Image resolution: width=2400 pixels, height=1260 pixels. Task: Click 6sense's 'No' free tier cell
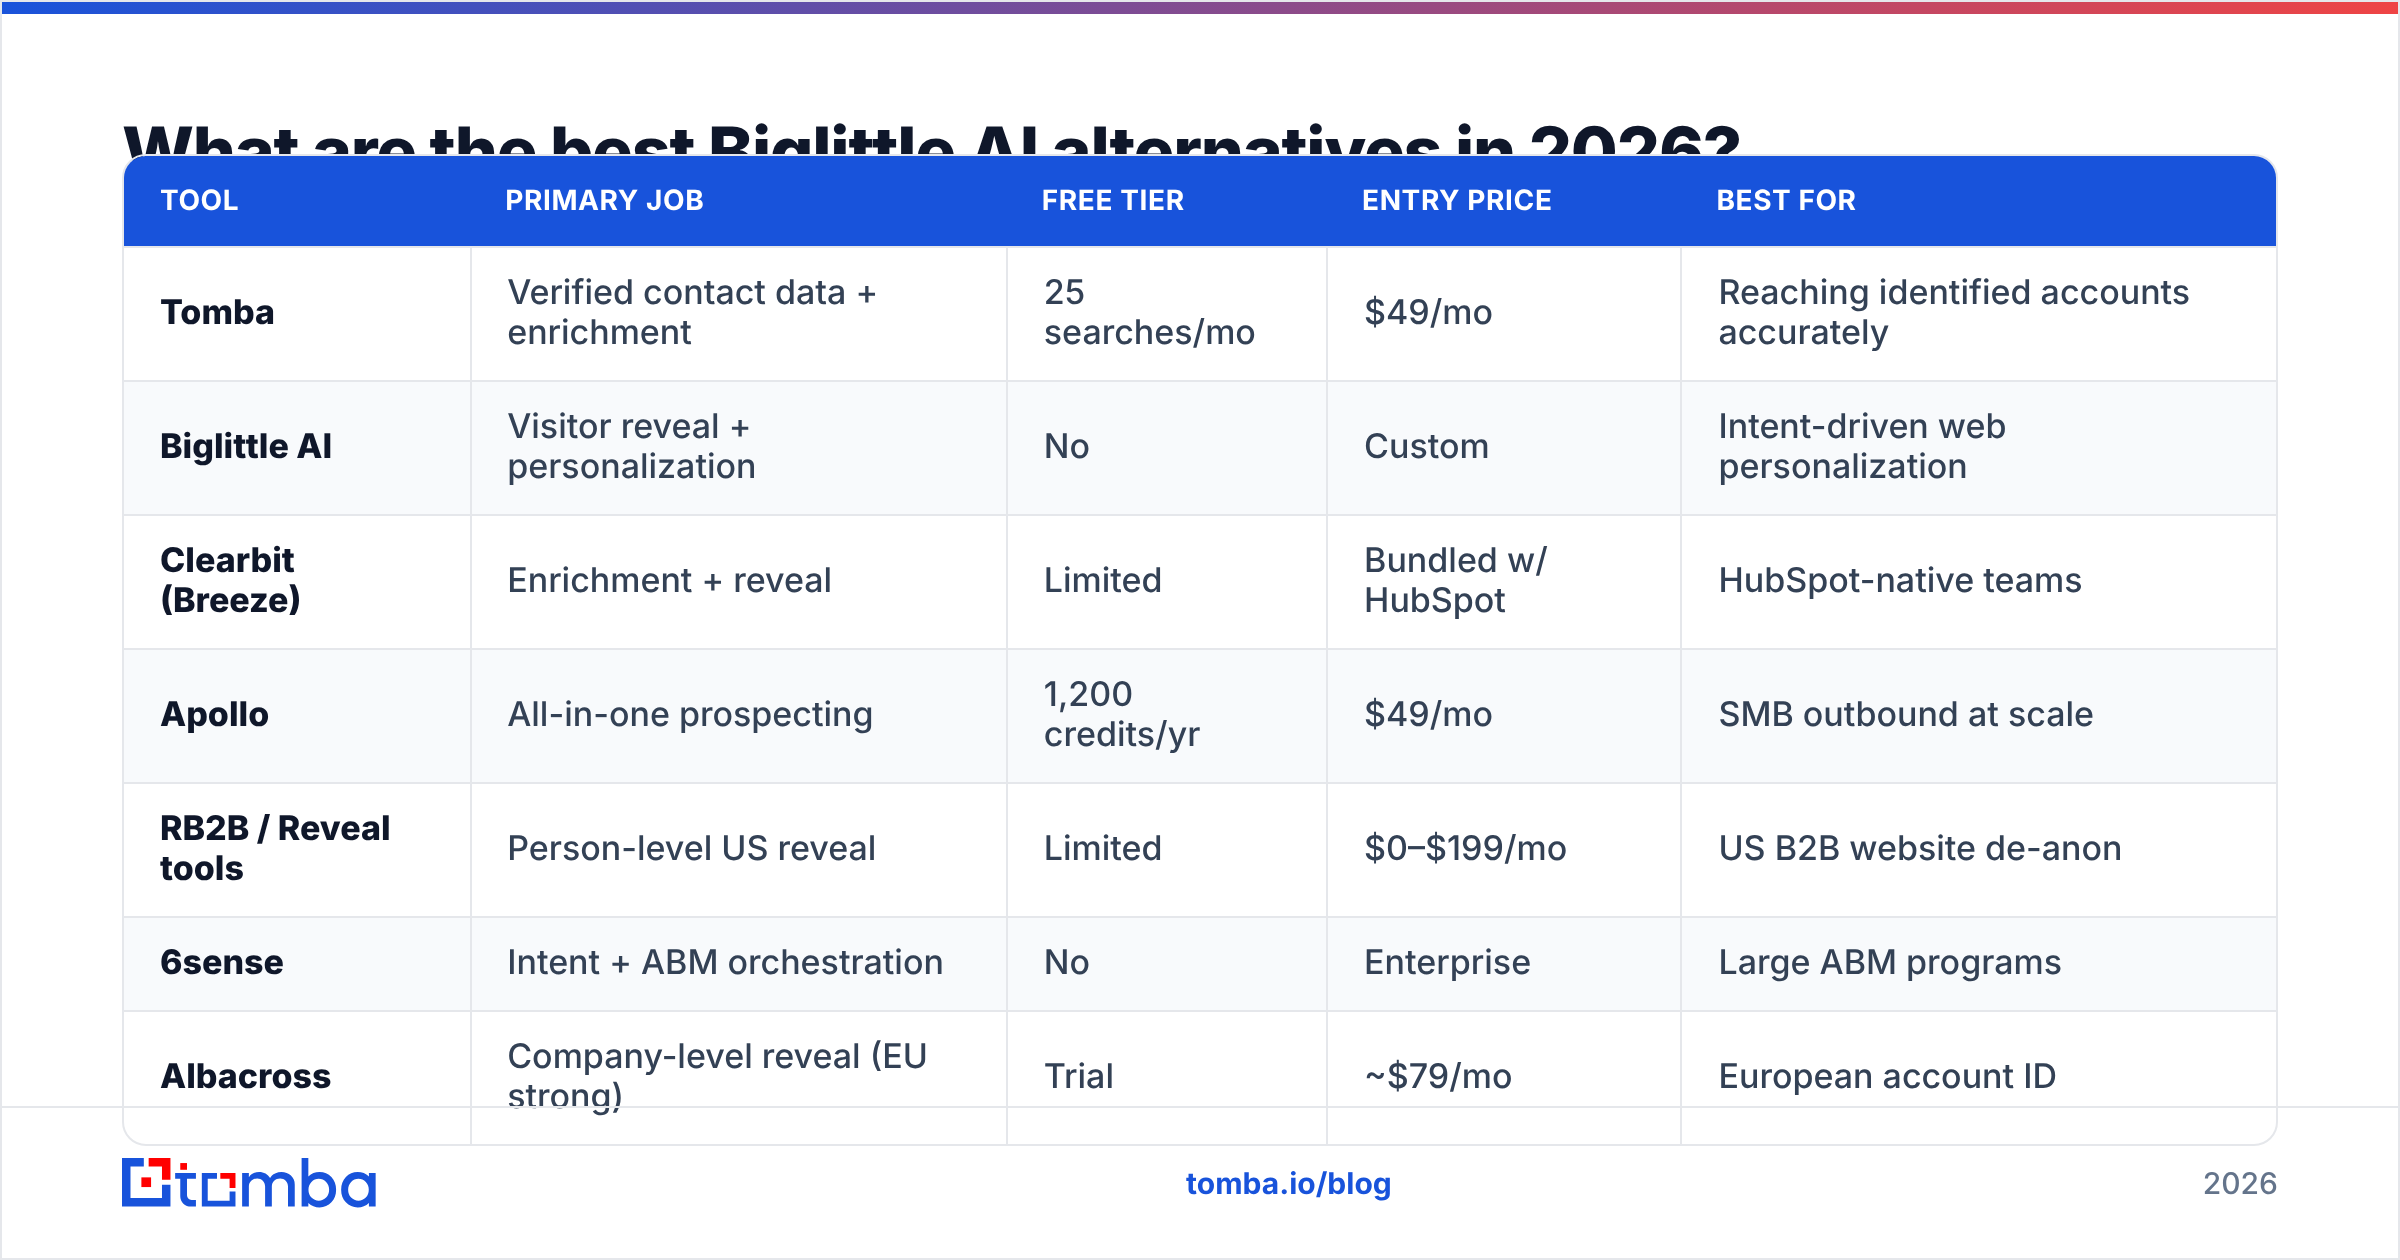click(x=1167, y=963)
